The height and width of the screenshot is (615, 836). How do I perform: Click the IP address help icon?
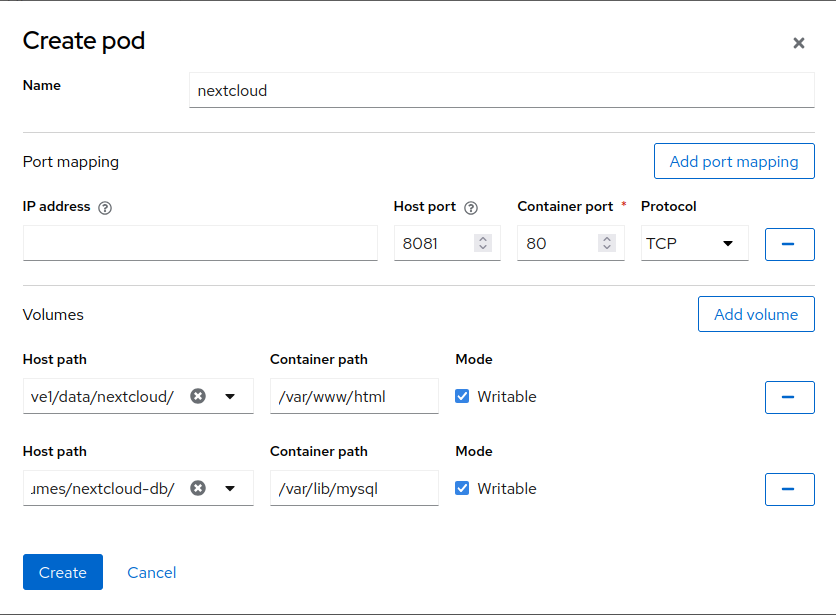tap(105, 208)
